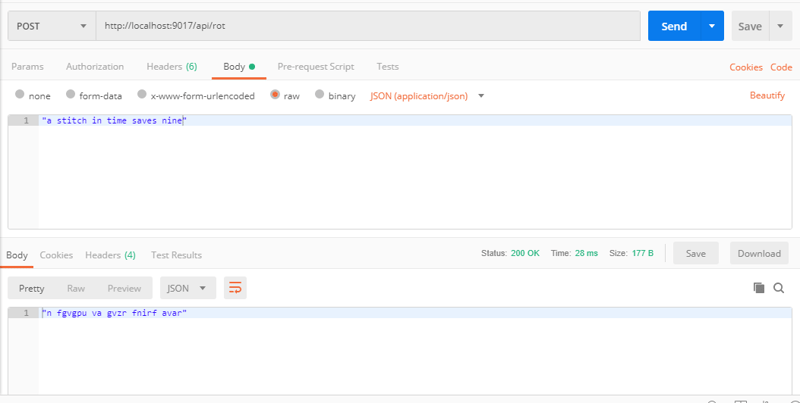
Task: Click line number 1 in request editor
Action: point(26,121)
